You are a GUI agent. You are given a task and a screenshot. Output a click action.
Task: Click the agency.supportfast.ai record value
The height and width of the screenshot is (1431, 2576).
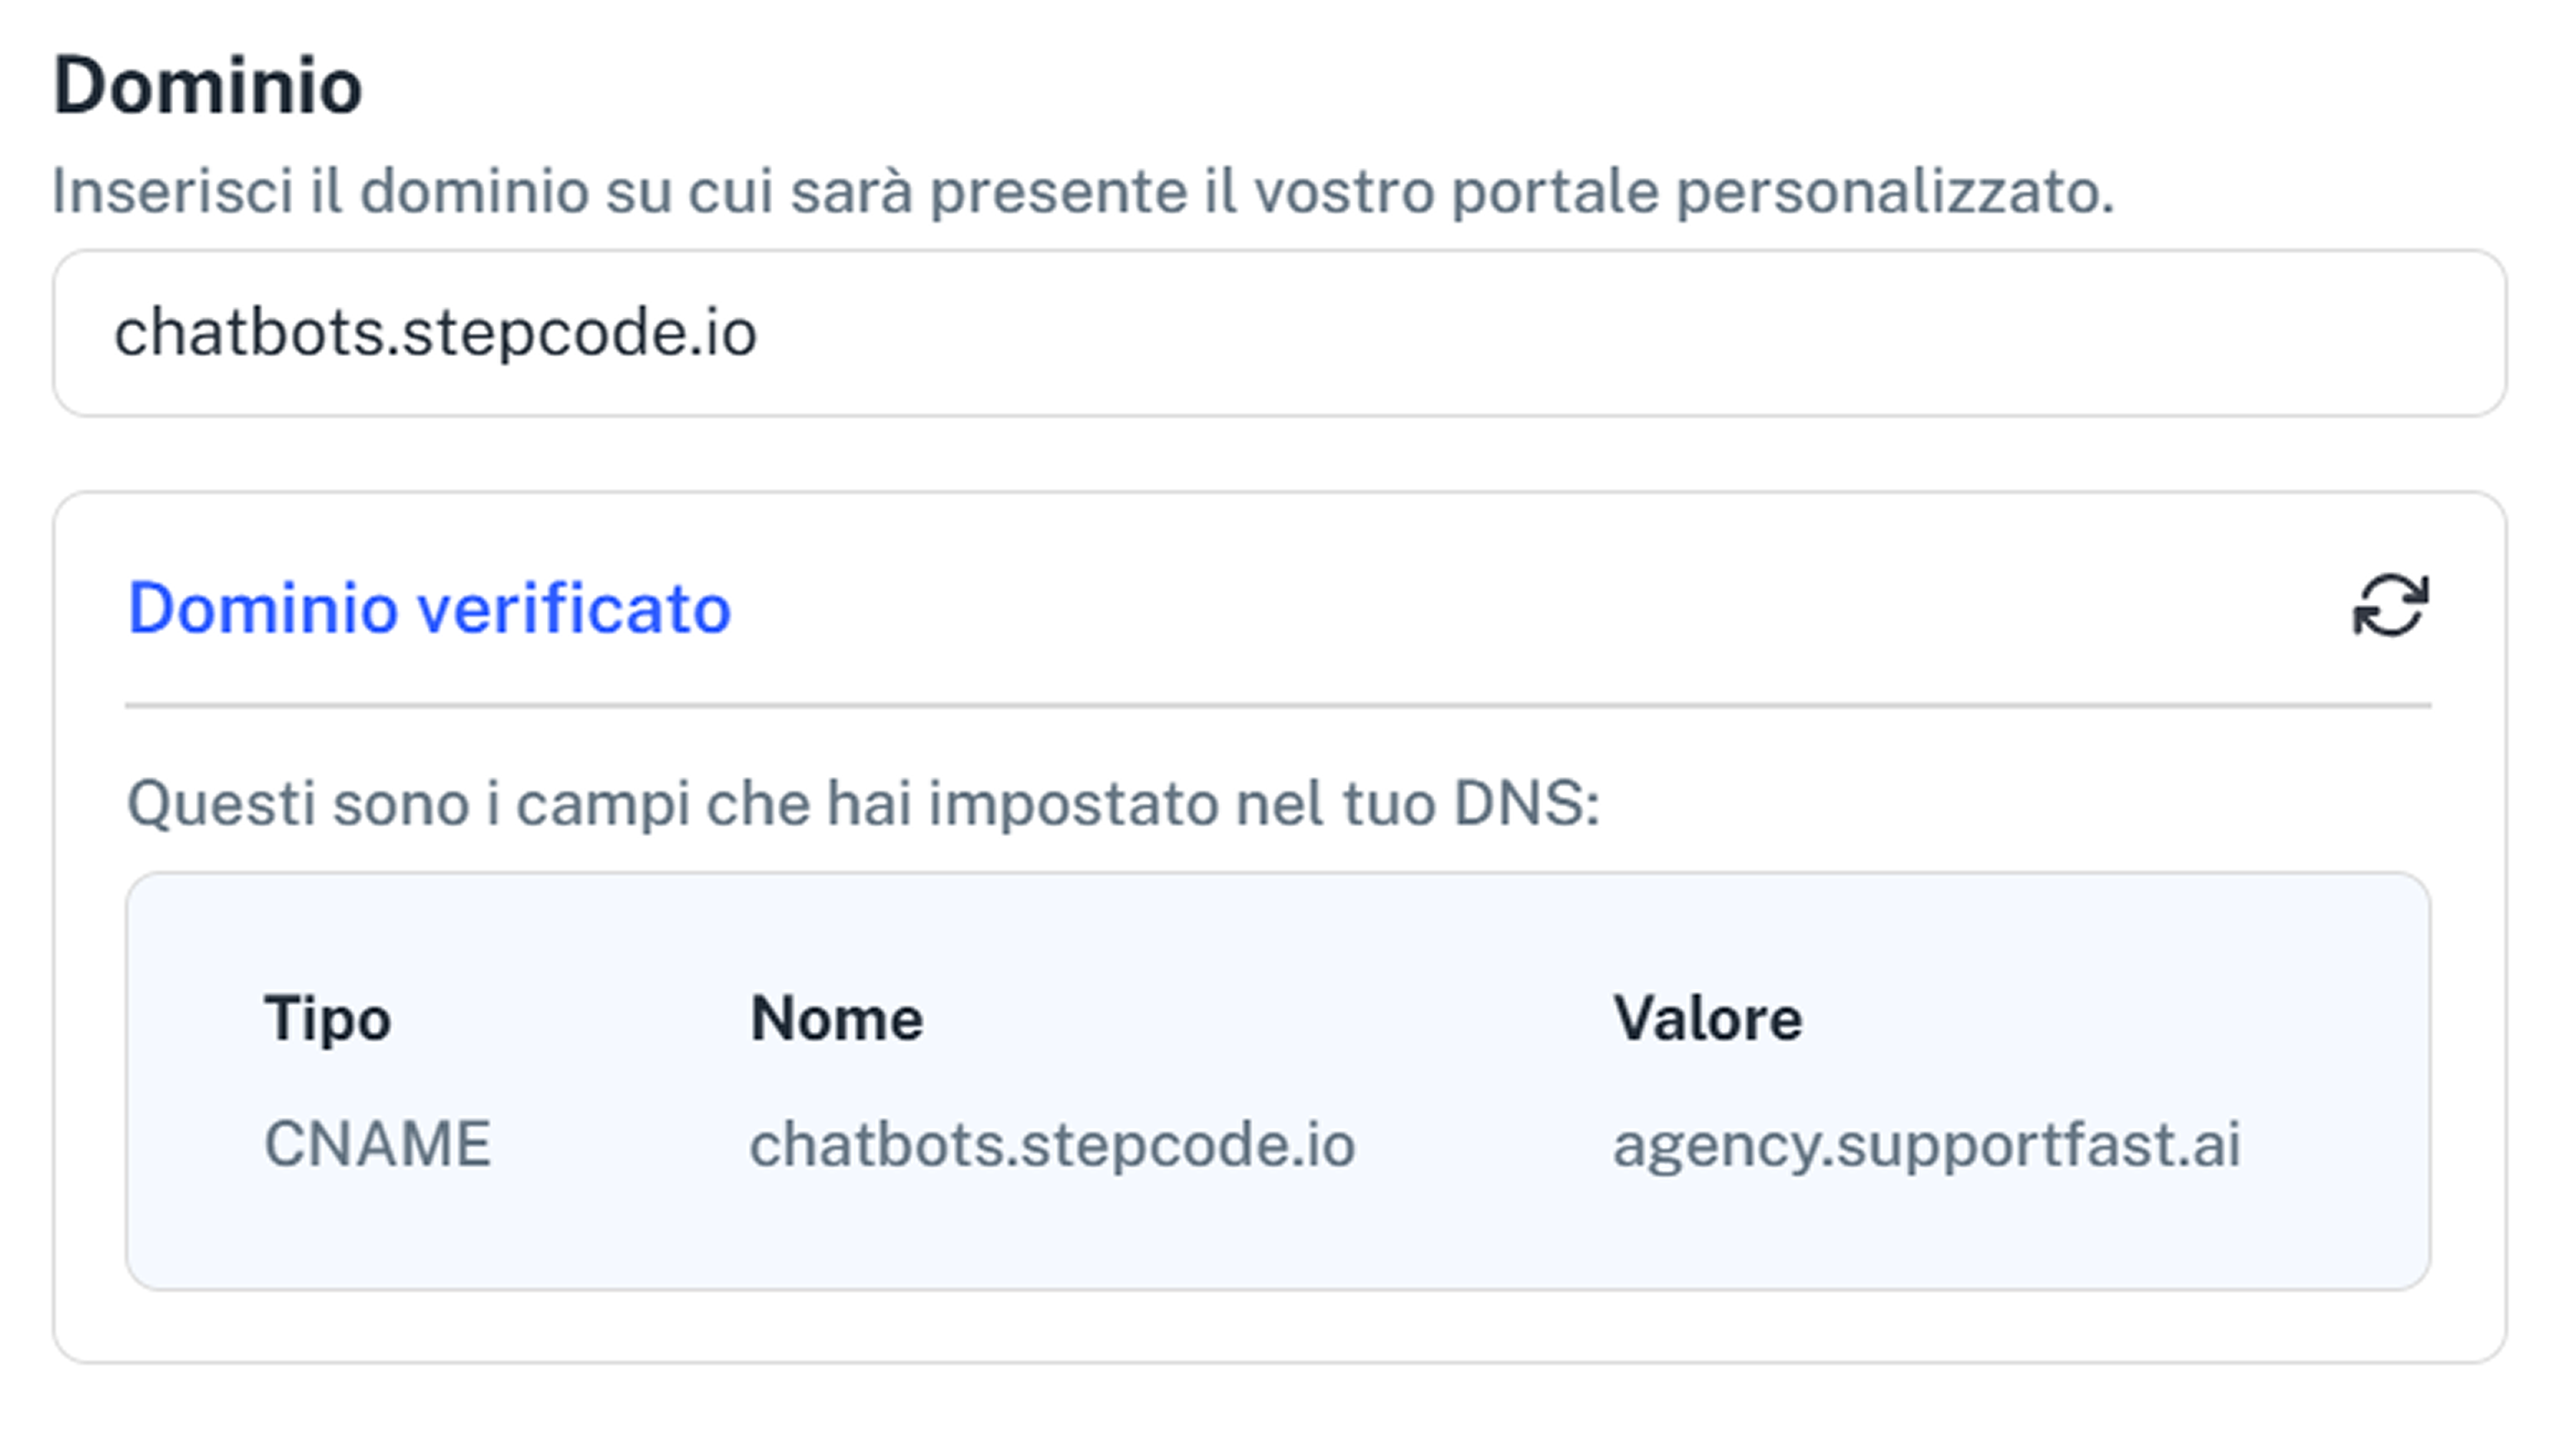coord(1926,1144)
